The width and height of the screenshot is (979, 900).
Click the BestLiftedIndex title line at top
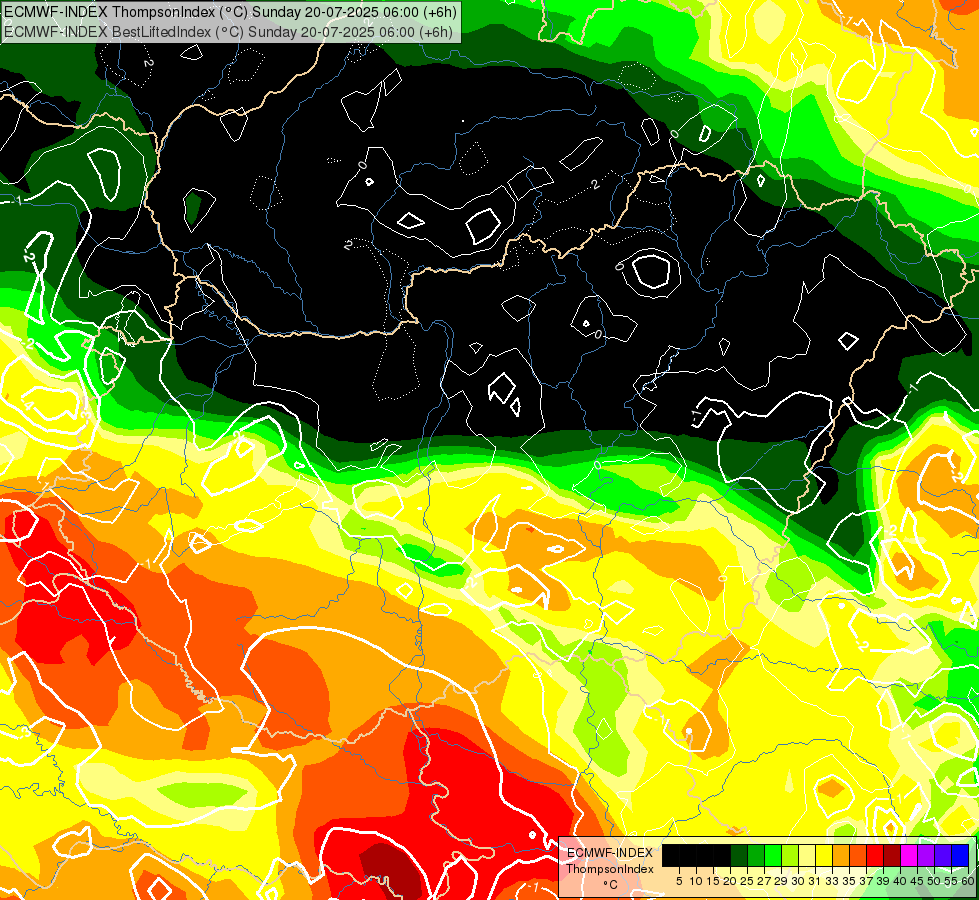[228, 31]
